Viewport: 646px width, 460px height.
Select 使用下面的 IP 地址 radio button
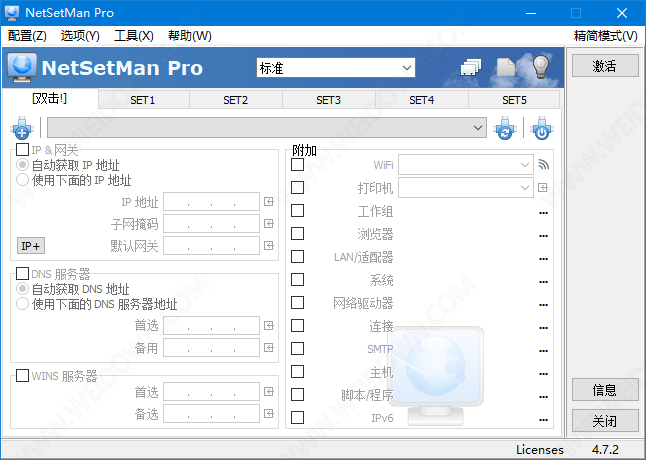coord(22,180)
